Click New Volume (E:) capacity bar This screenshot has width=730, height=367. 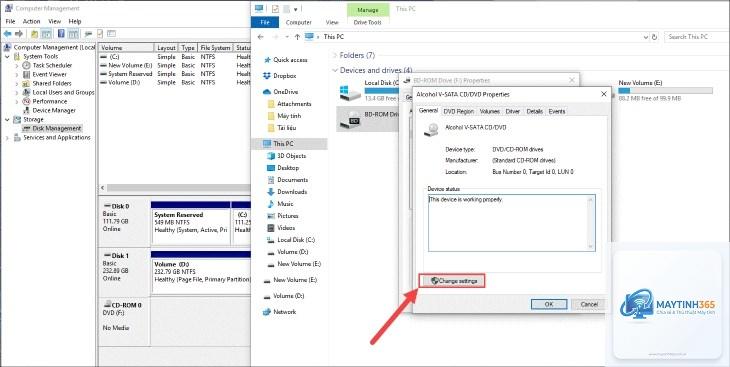tap(665, 91)
